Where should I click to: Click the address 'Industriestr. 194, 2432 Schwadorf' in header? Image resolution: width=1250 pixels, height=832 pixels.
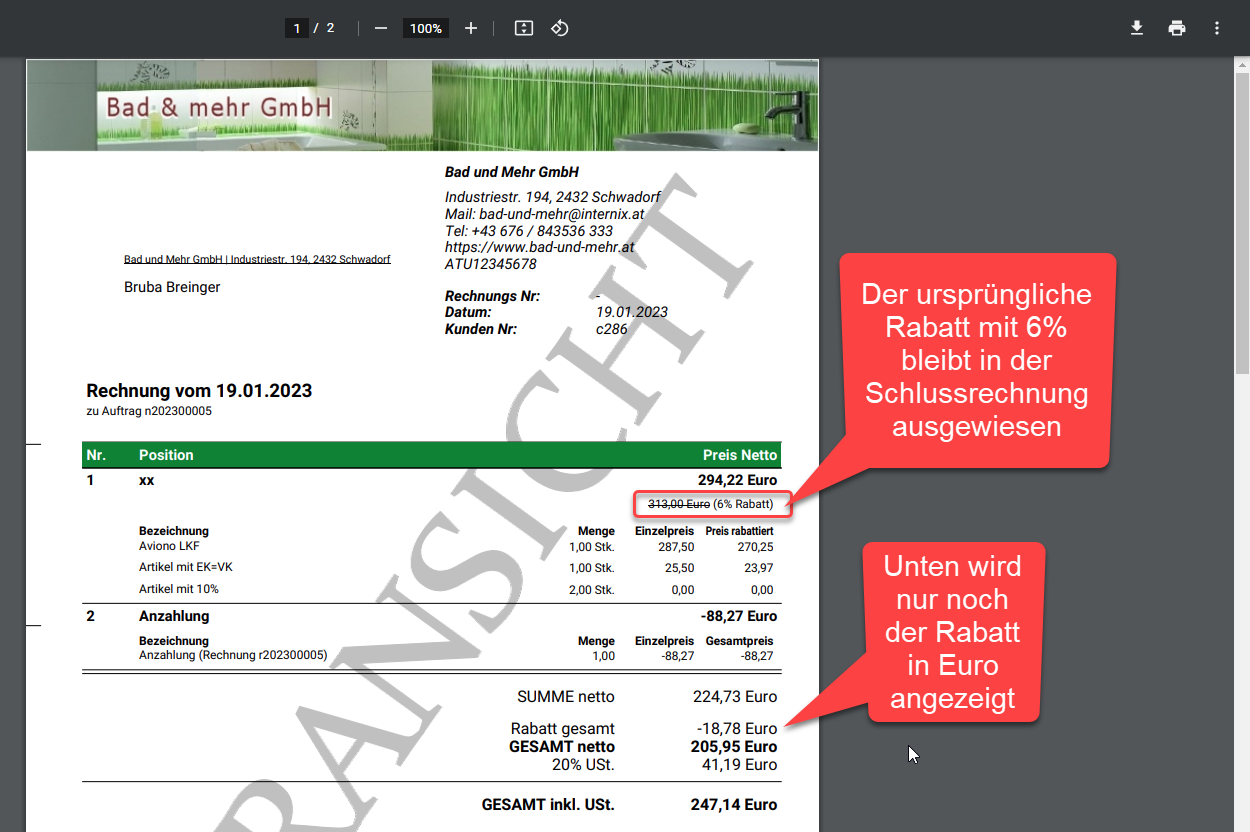553,197
